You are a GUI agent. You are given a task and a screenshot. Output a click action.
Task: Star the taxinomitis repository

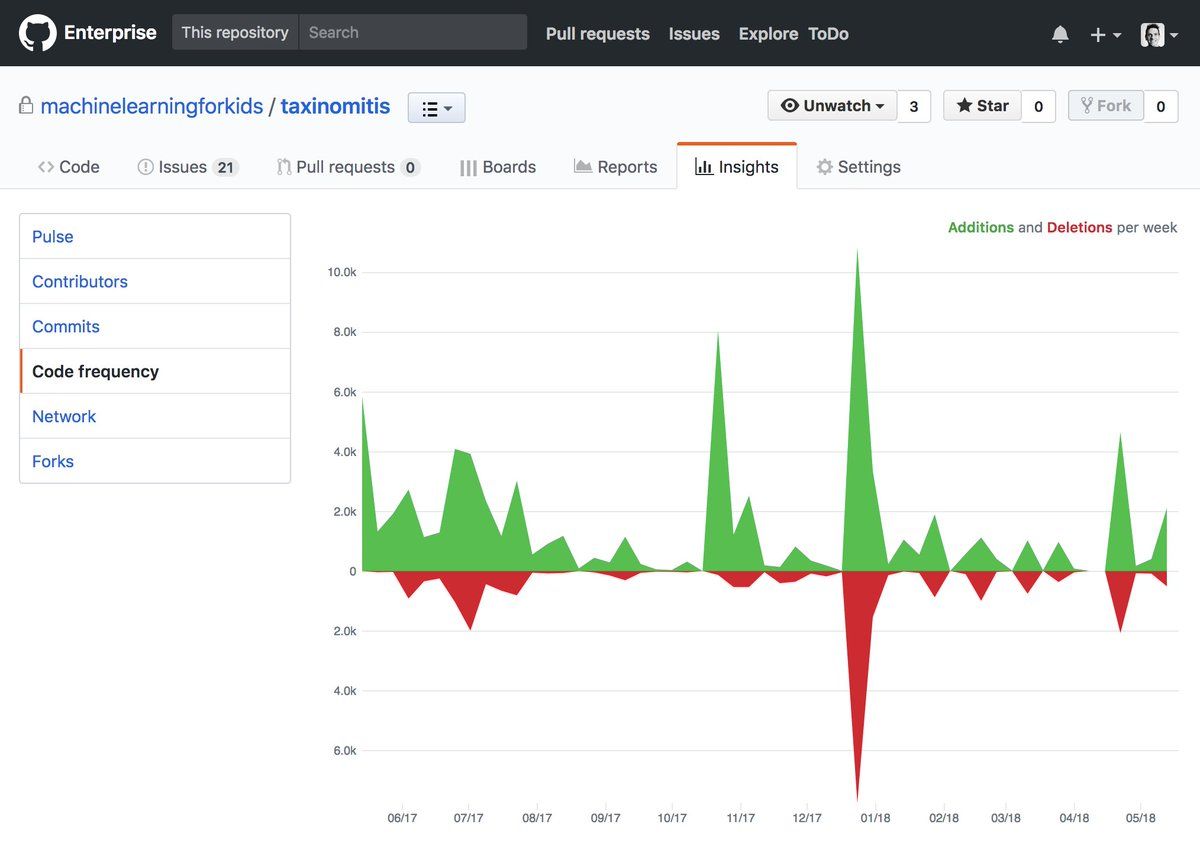(x=982, y=106)
